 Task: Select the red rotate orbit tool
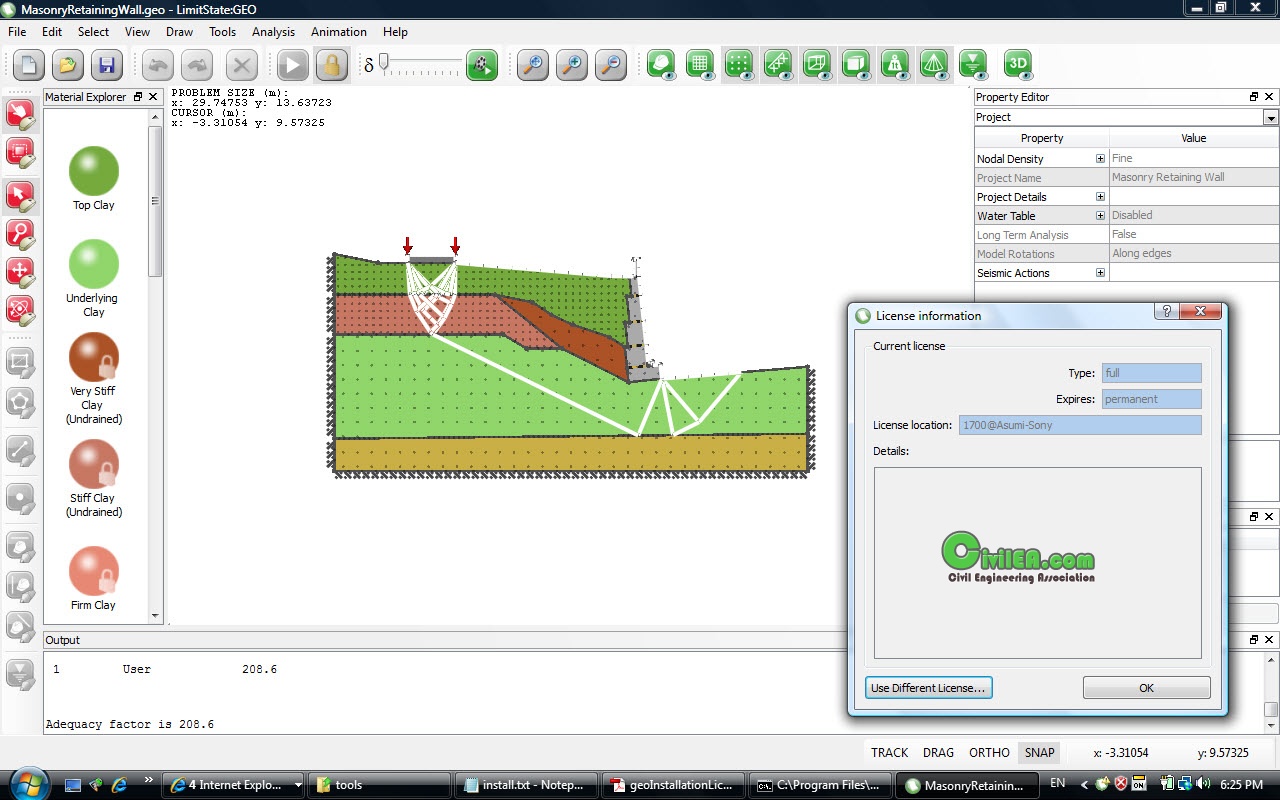pyautogui.click(x=21, y=311)
